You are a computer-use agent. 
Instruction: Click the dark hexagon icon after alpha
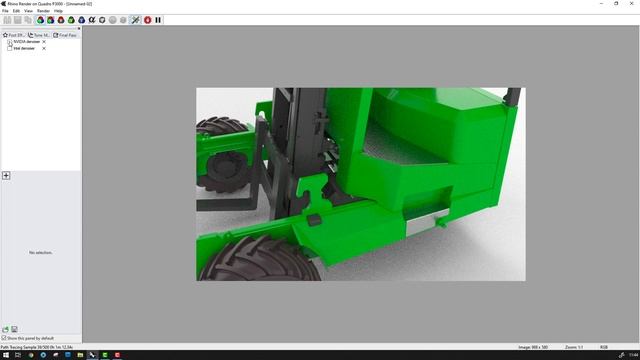pos(102,20)
